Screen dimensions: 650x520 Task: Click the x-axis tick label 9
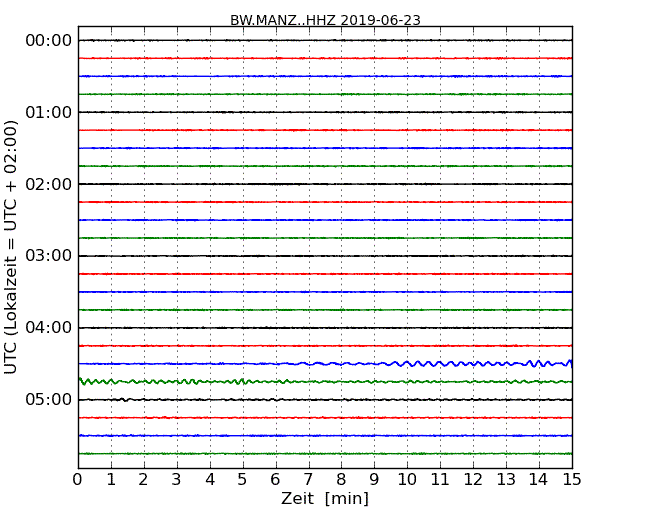point(374,480)
